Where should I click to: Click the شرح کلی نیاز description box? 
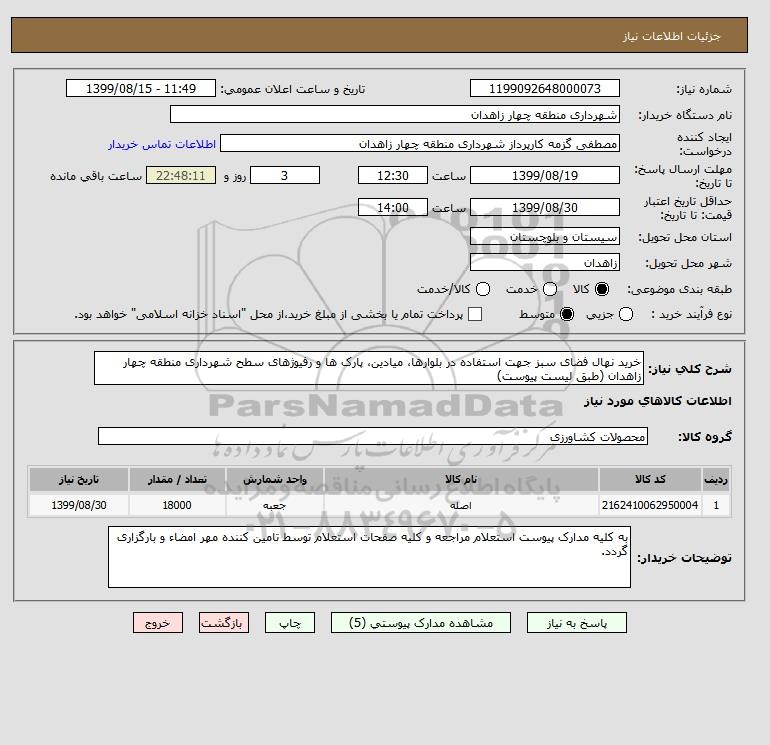(369, 368)
